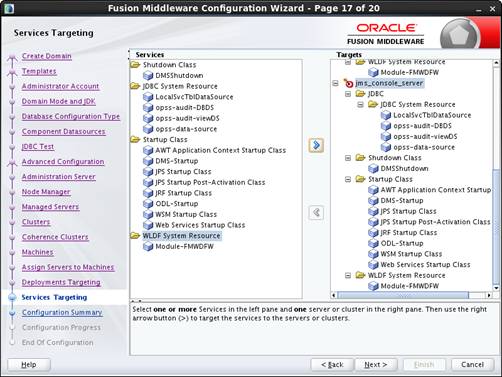Open the Node Manager step
Viewport: 502px width, 377px height.
pyautogui.click(x=46, y=192)
